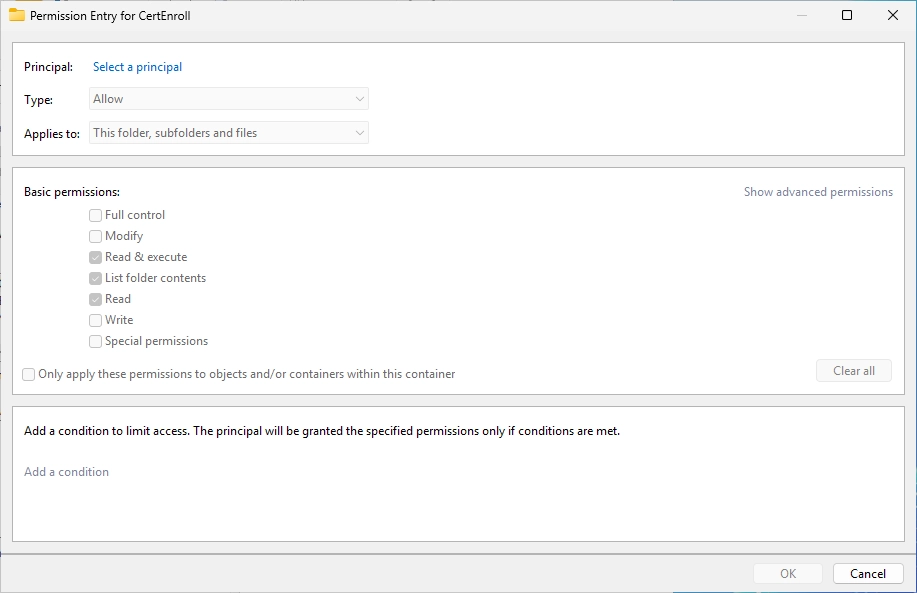Toggle the List folder contents checkbox
The image size is (917, 593).
[x=95, y=278]
